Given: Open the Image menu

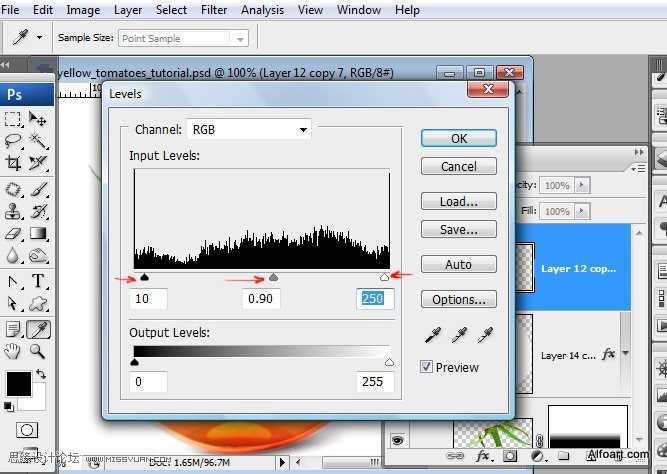Looking at the screenshot, I should 83,9.
